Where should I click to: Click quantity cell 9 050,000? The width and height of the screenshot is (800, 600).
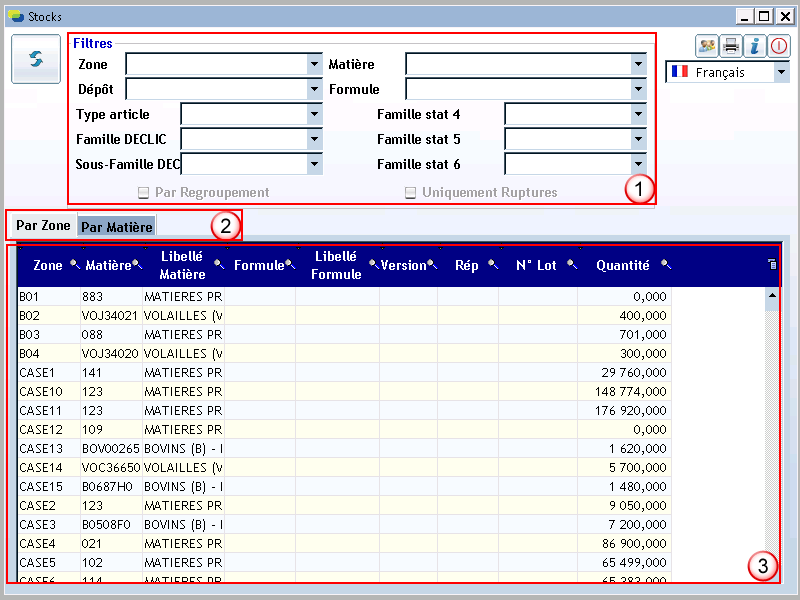(624, 506)
